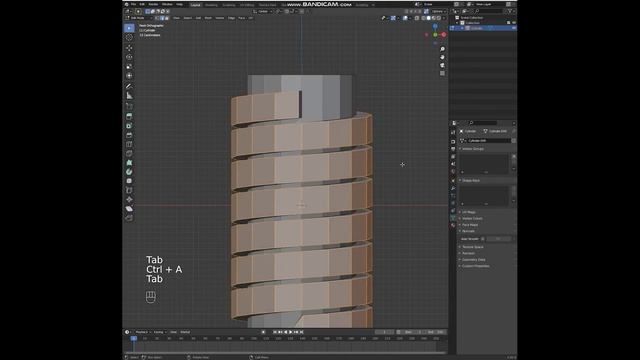Open the Modifiers wrench properties tab
Image resolution: width=640 pixels, height=360 pixels.
tap(453, 188)
